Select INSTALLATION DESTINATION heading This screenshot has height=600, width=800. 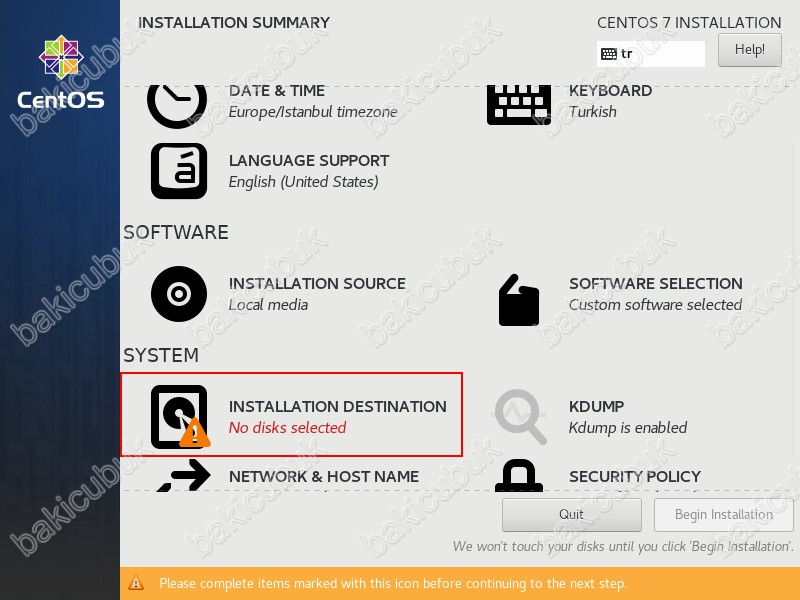click(x=338, y=407)
